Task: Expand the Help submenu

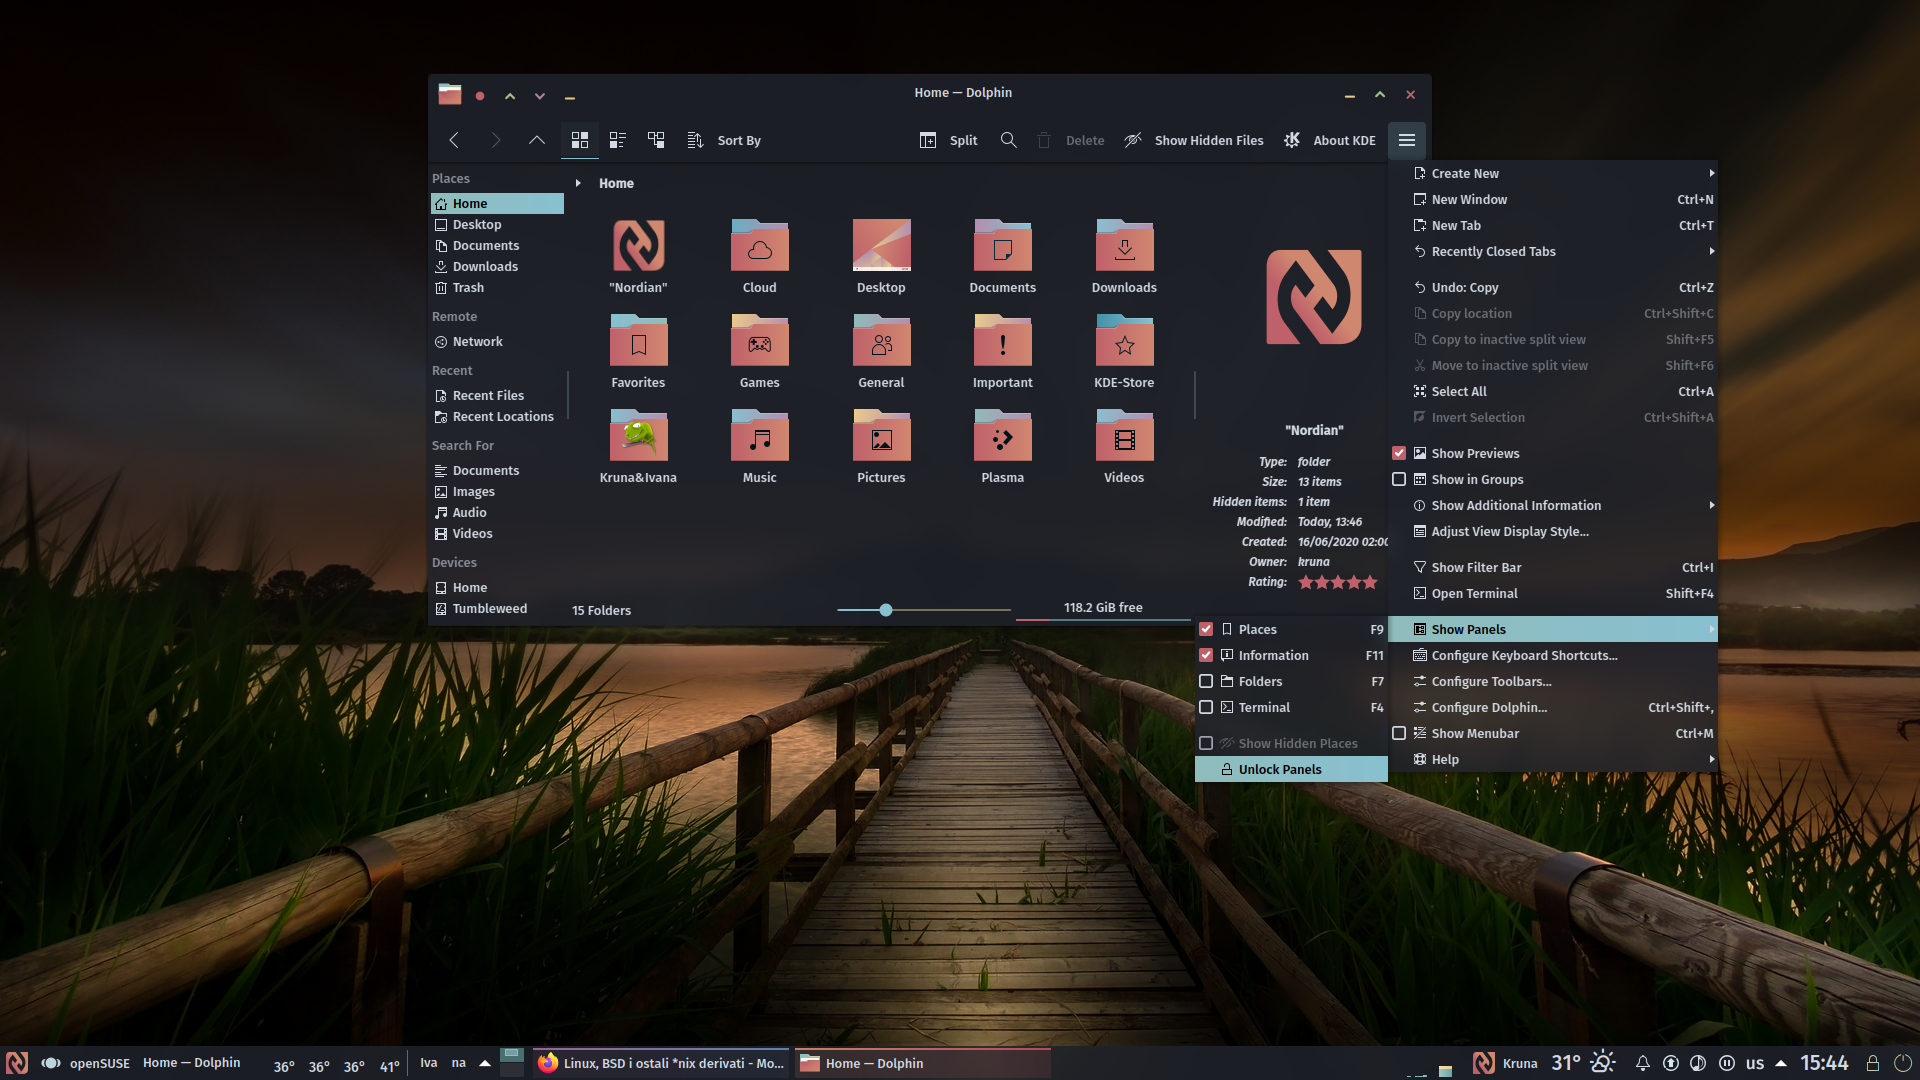Action: (1553, 759)
